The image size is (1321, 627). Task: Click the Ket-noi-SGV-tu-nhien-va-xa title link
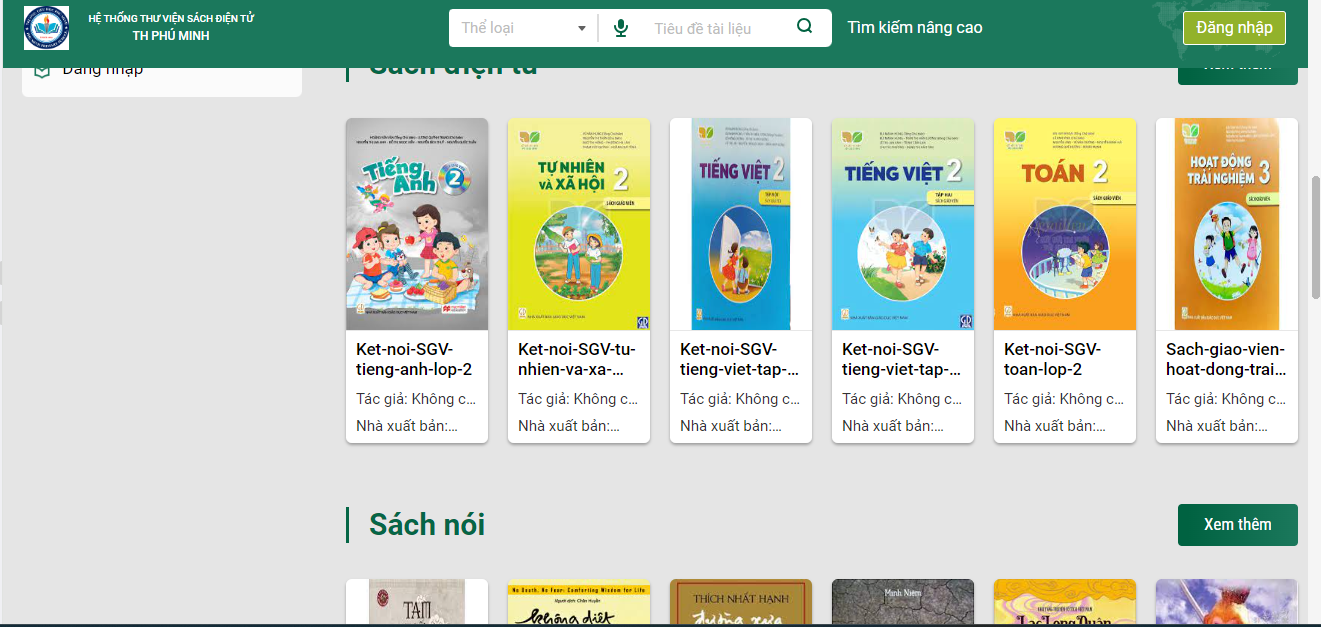(x=577, y=359)
